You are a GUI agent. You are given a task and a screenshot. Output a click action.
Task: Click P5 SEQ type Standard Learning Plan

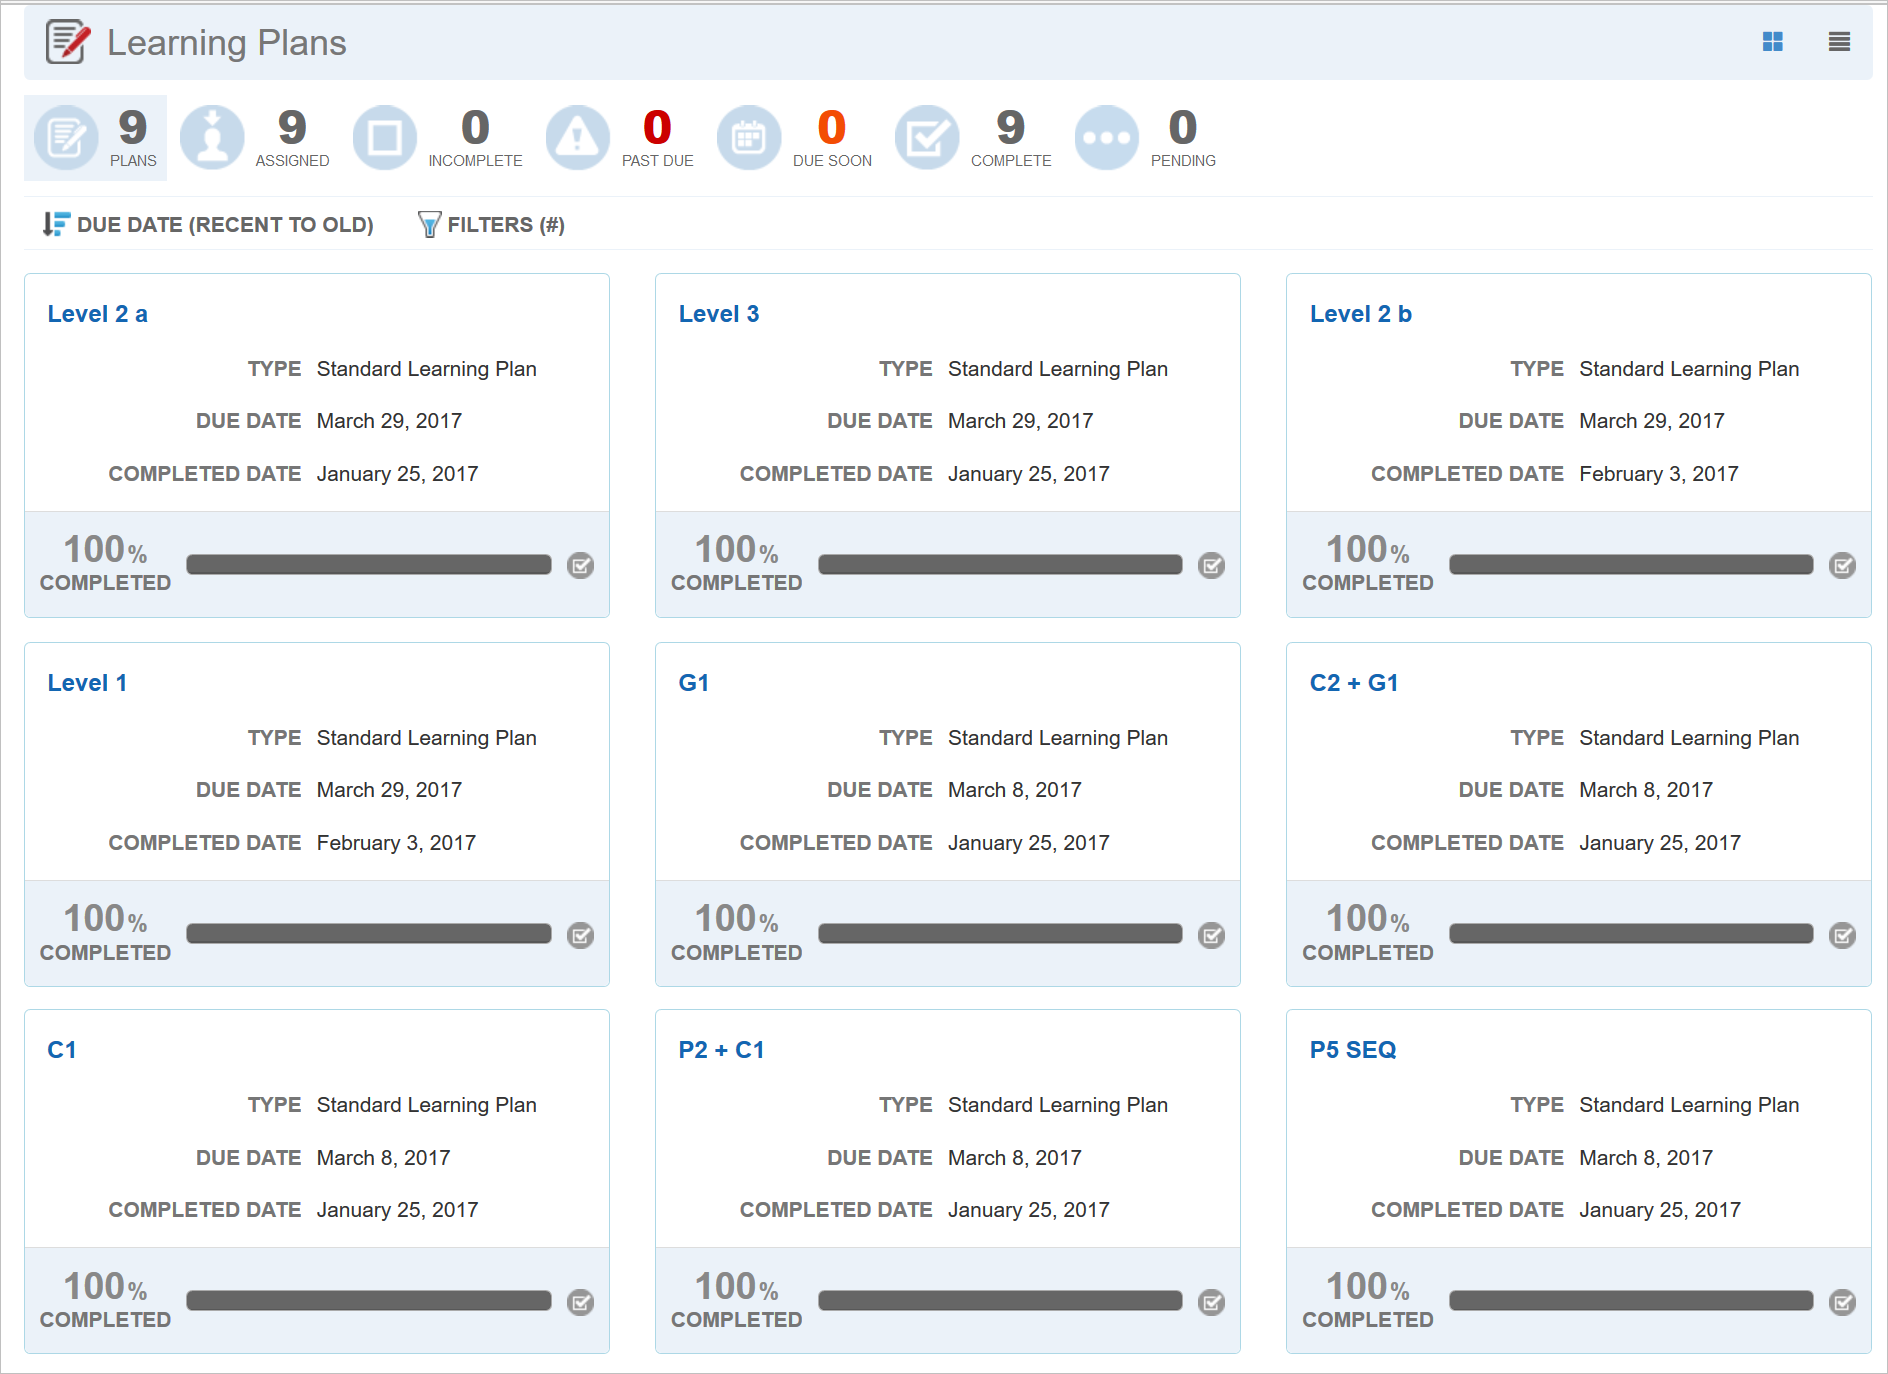pyautogui.click(x=1689, y=1105)
